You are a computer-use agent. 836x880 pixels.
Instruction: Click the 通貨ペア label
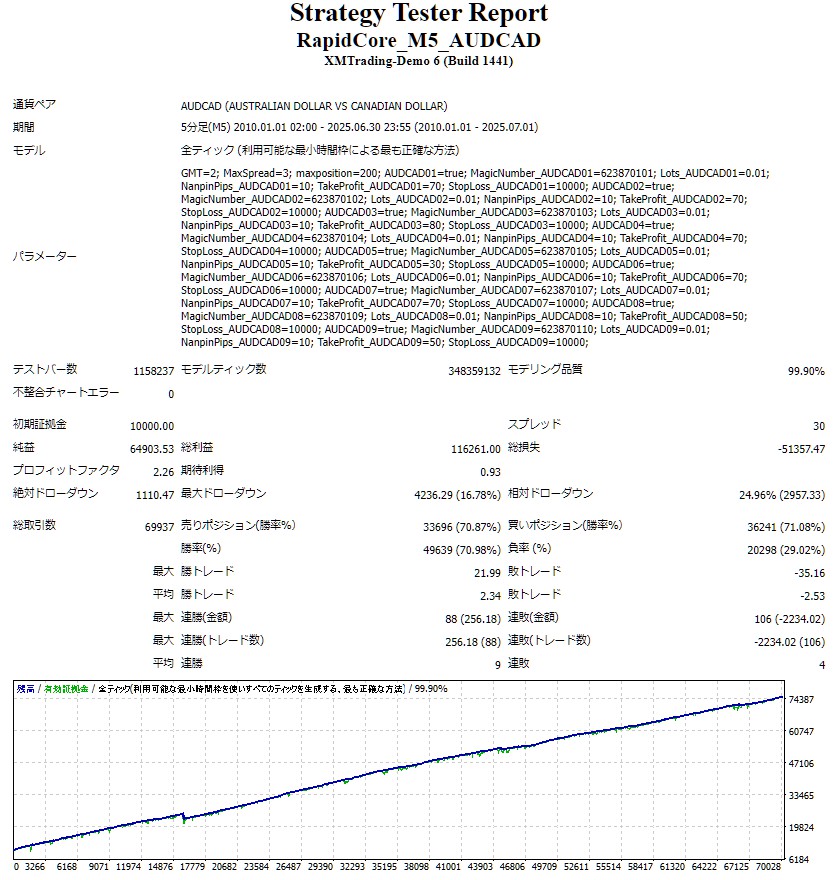(34, 104)
